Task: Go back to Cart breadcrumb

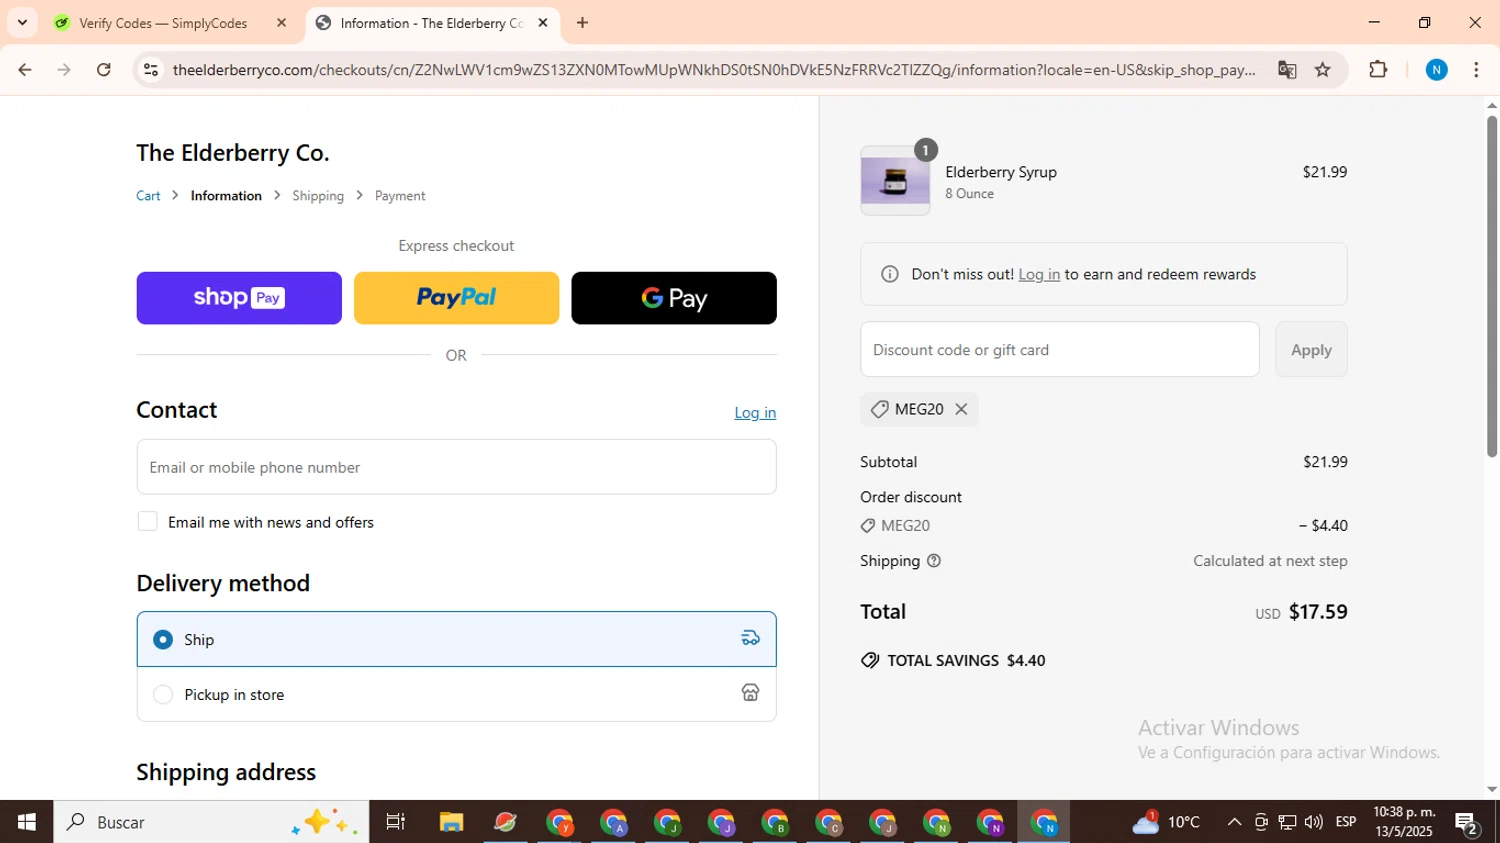Action: (148, 196)
